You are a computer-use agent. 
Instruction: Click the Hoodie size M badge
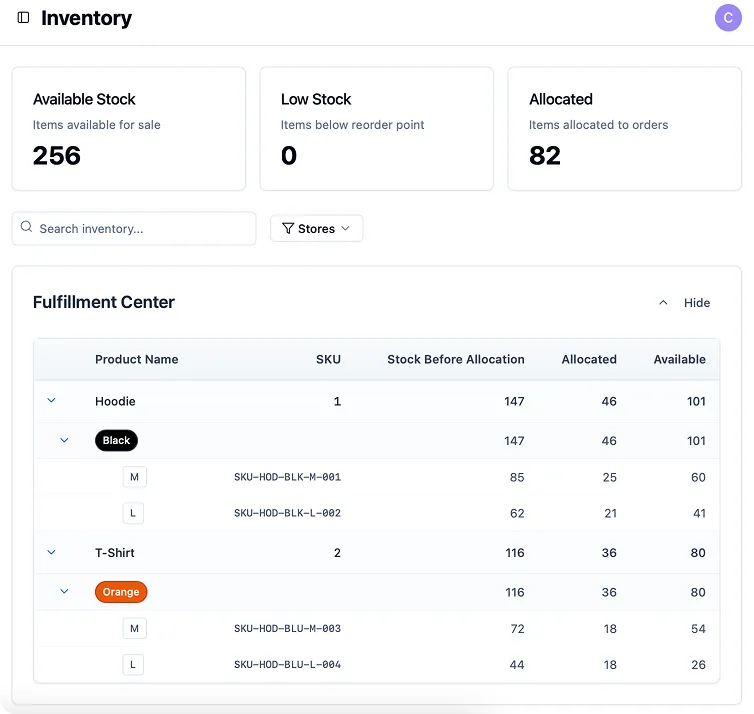[x=134, y=477]
